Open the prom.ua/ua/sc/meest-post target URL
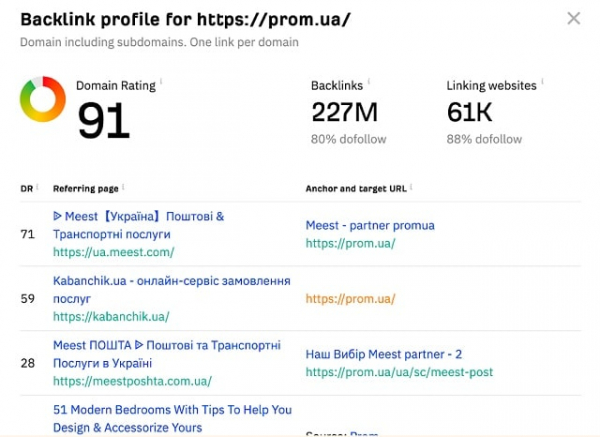600x437 pixels. tap(399, 372)
